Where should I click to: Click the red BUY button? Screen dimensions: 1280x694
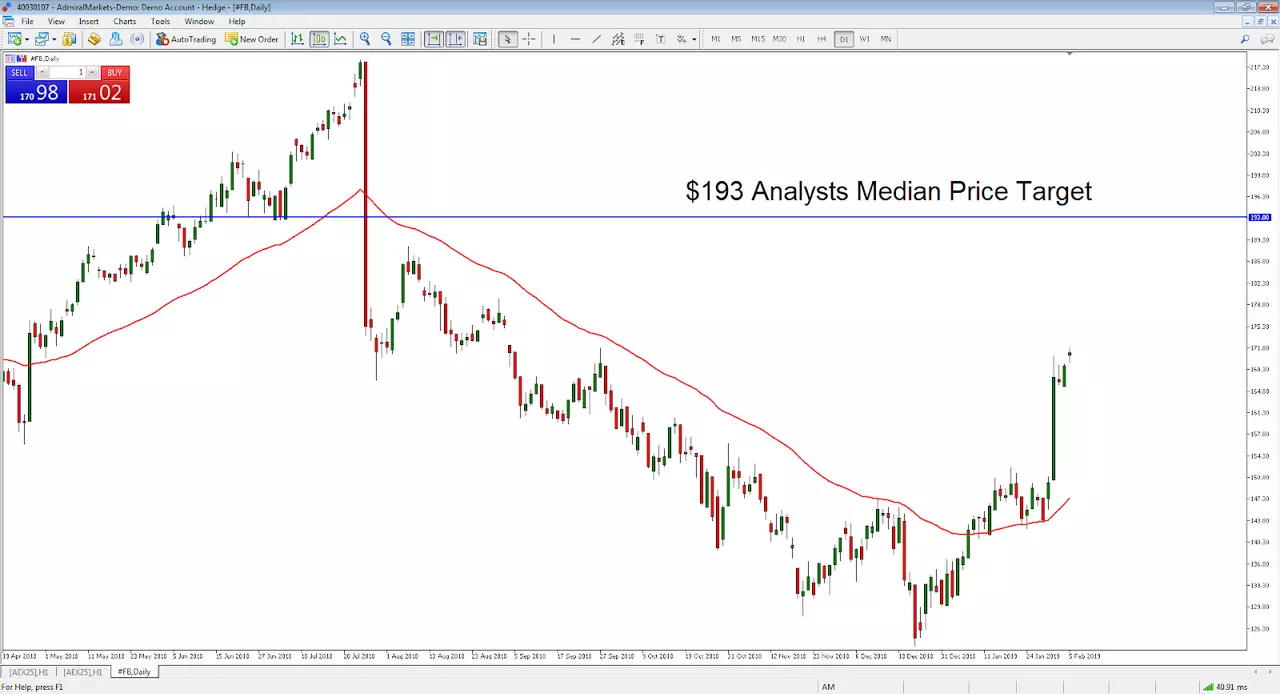pos(99,85)
